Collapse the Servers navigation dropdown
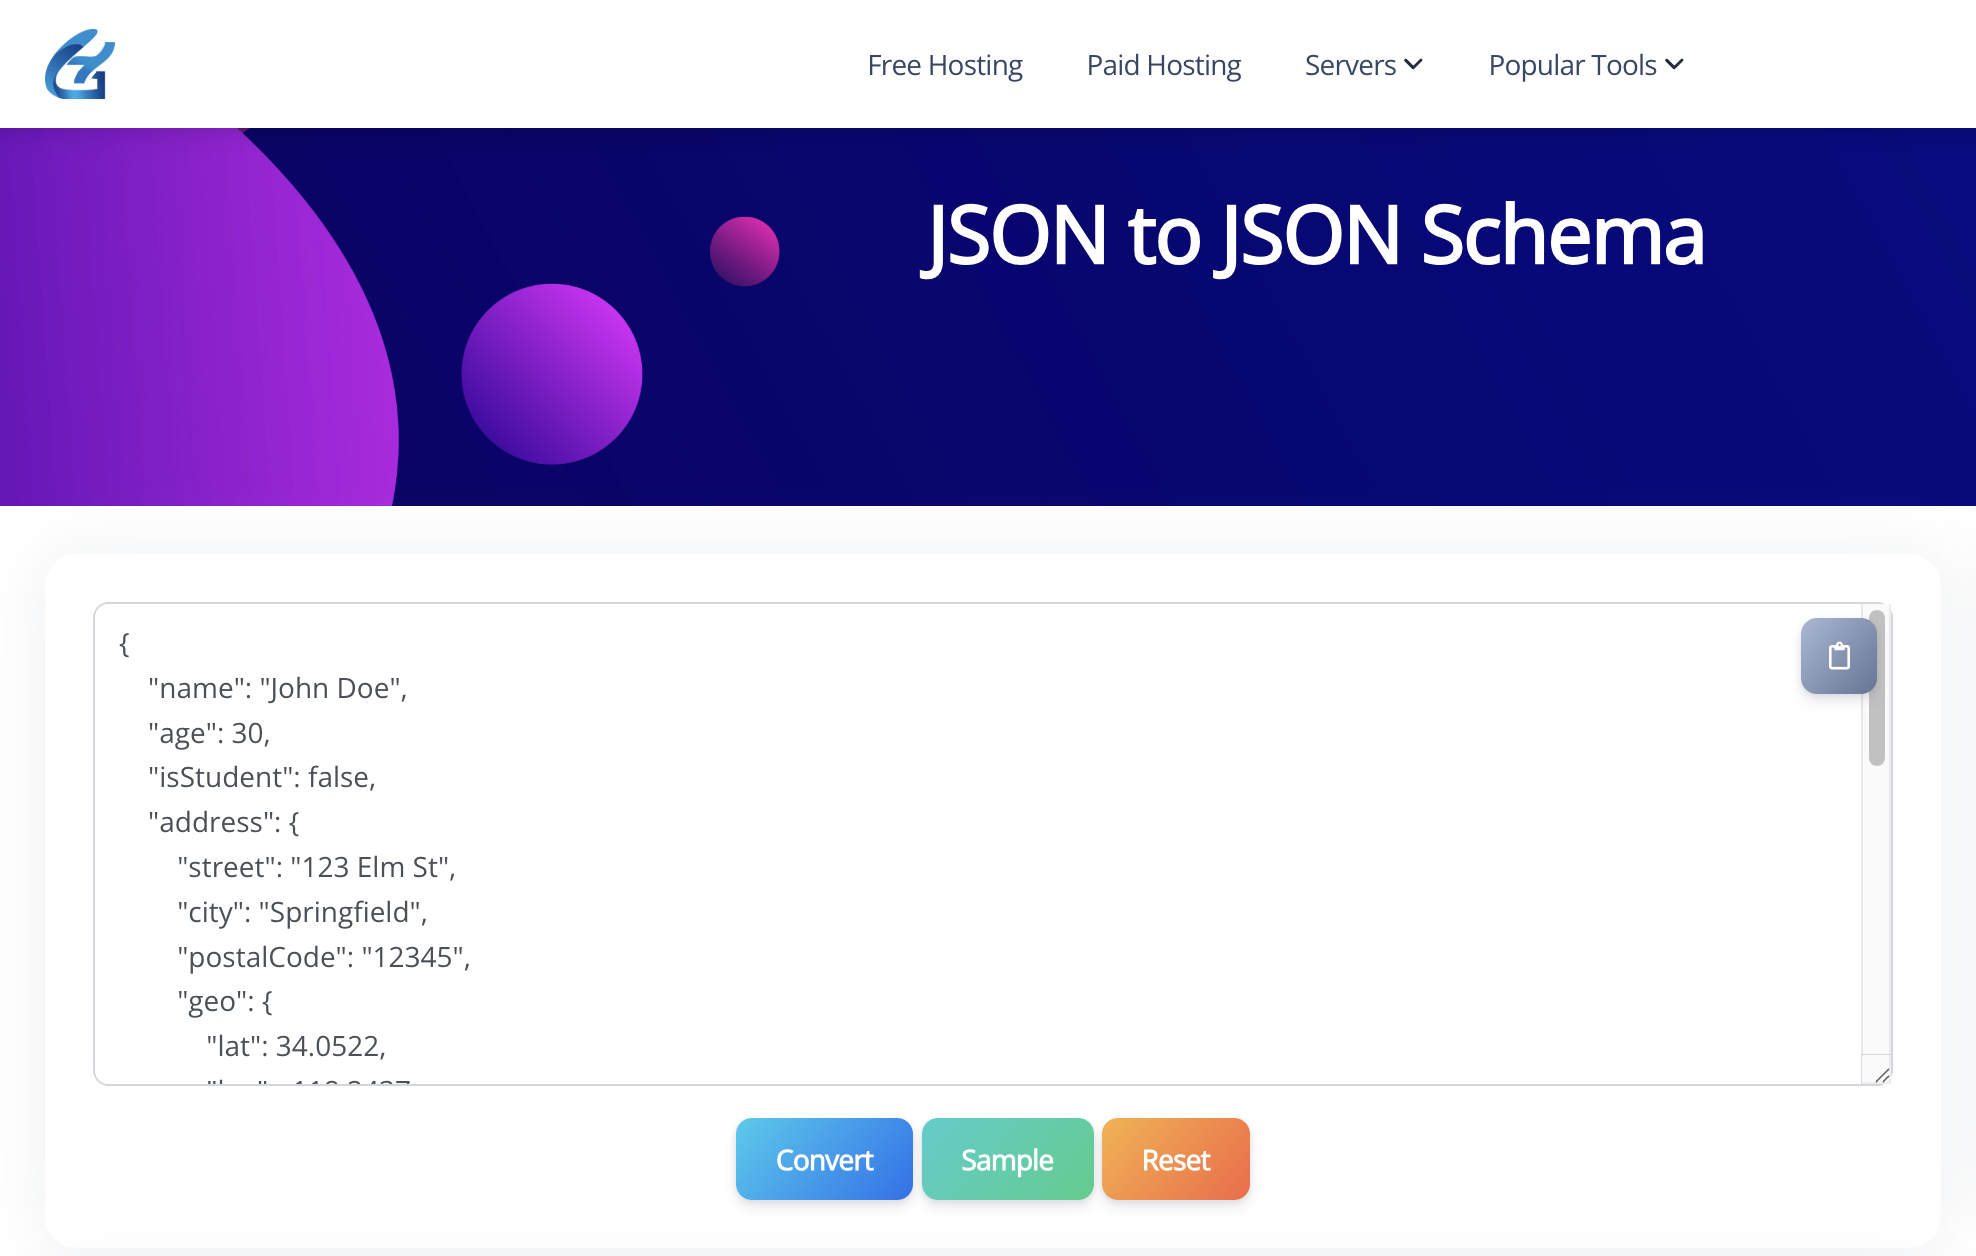 click(1362, 64)
